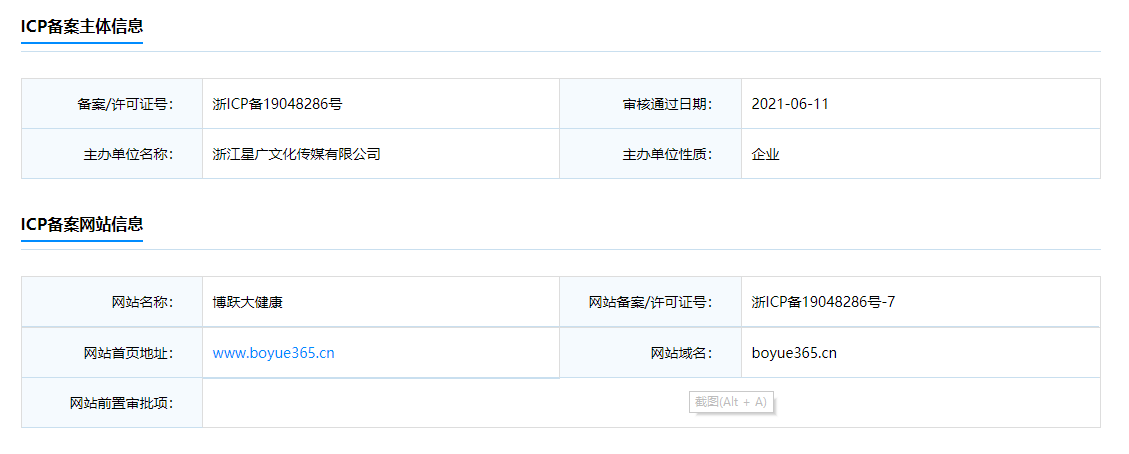
Task: Click the domain value boyue365.cn
Action: (x=794, y=353)
